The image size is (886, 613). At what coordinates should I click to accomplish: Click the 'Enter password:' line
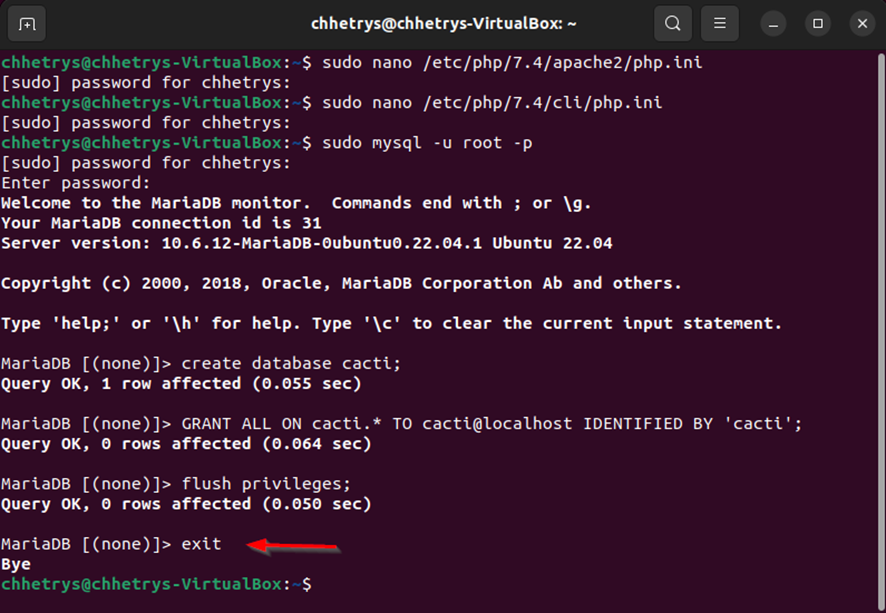point(76,182)
